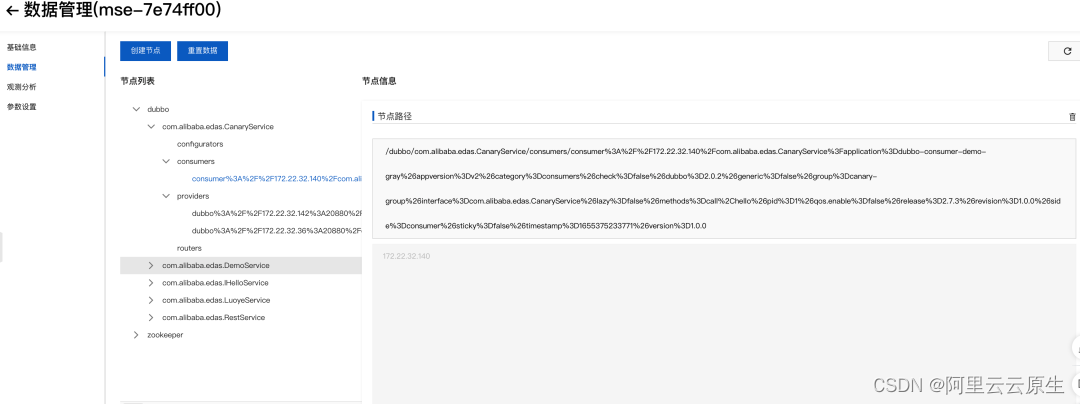1080x404 pixels.
Task: Click the node data field showing 172.22.32.140
Action: (724, 323)
